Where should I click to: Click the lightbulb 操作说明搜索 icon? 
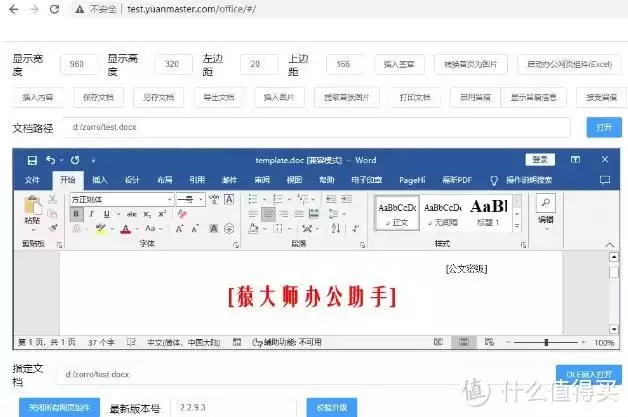[493, 180]
